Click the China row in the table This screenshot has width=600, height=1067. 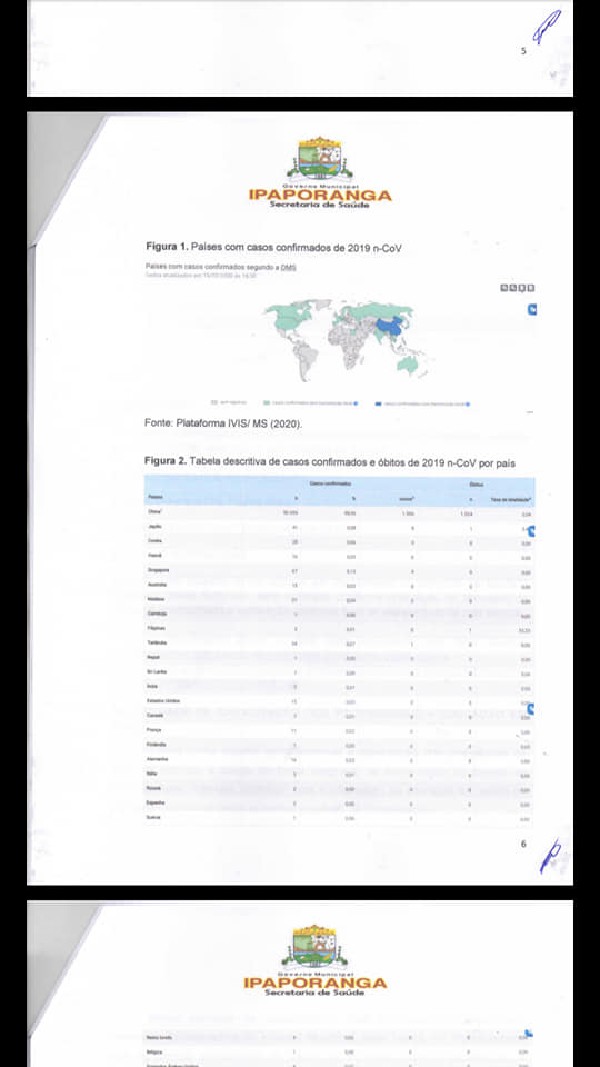(x=339, y=514)
